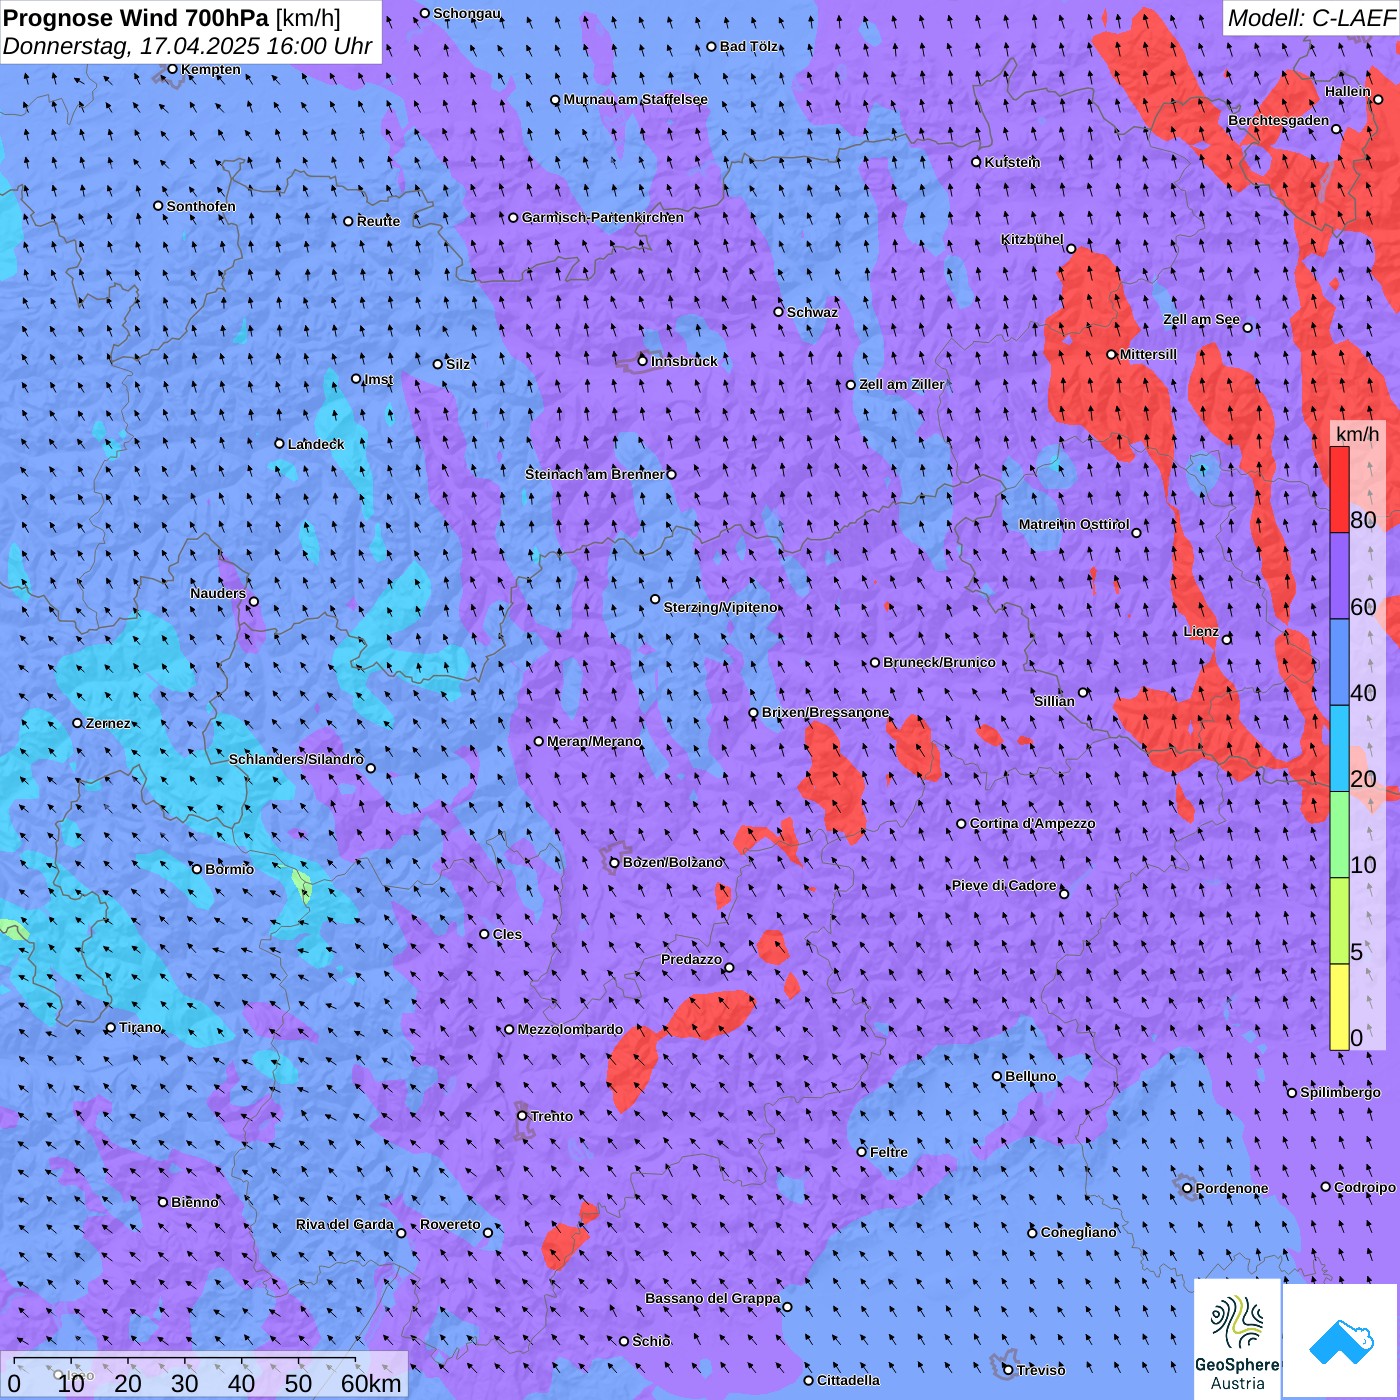Click the Treviso label

coord(1040,1370)
